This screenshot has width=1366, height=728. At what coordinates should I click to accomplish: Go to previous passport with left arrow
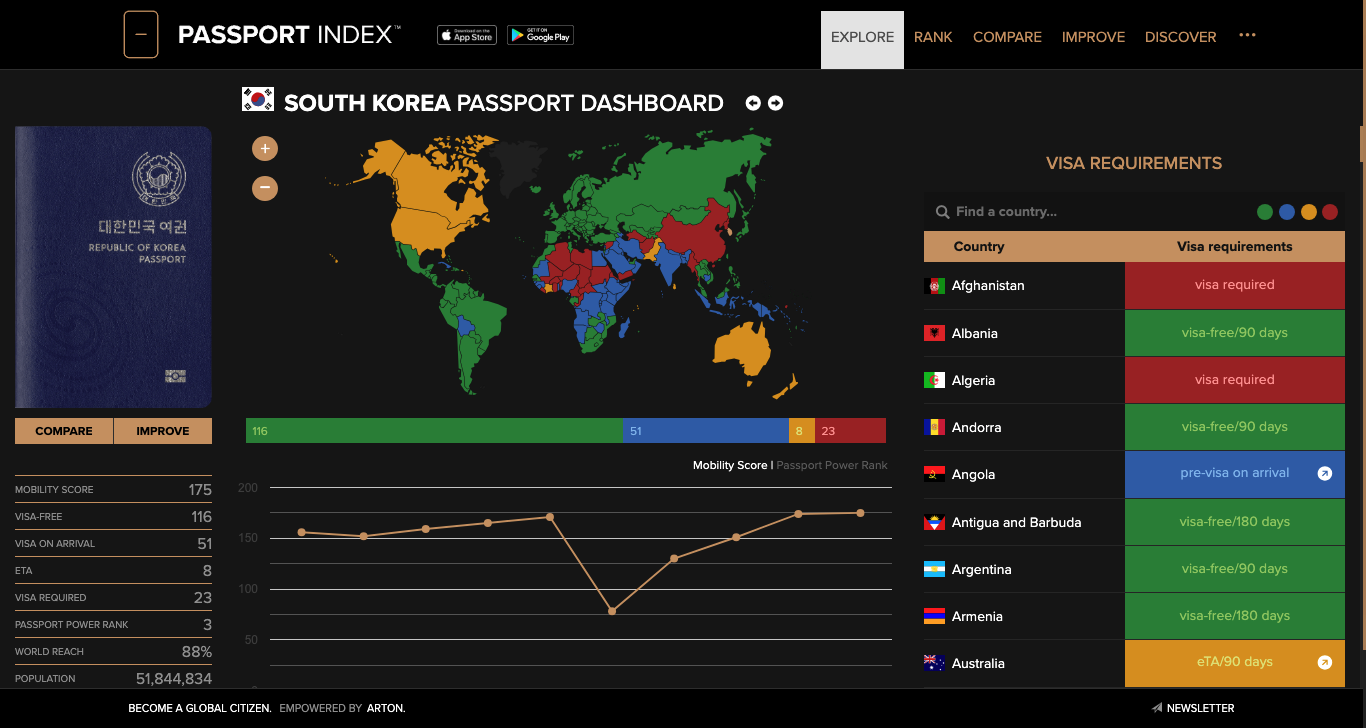753,103
